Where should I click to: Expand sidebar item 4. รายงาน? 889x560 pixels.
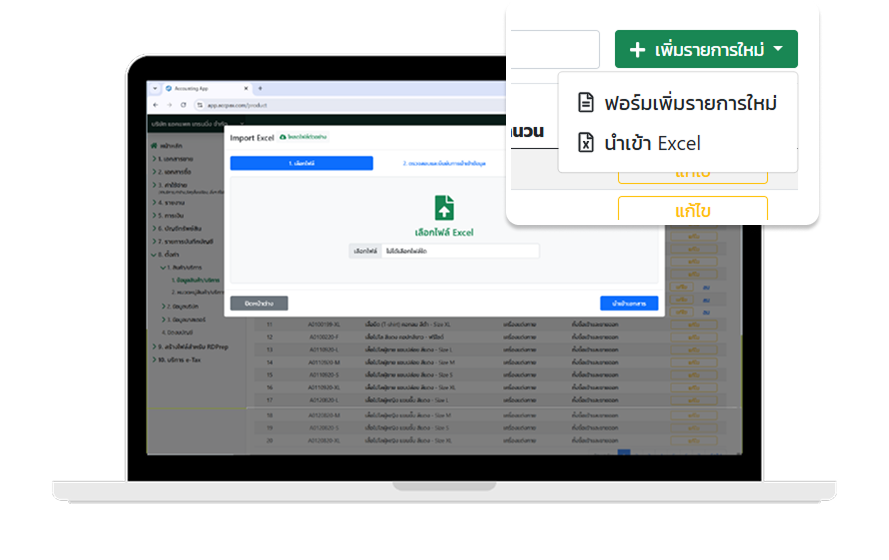click(x=168, y=202)
